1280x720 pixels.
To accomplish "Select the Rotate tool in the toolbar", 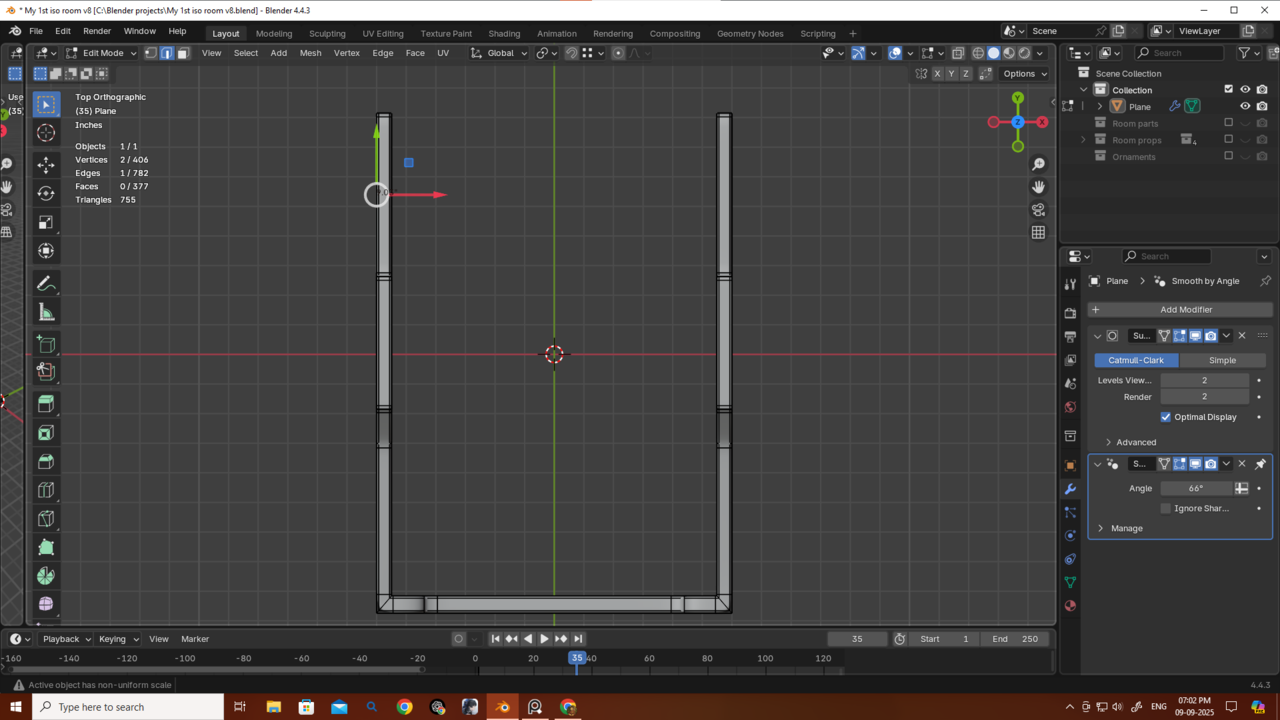I will [x=46, y=193].
